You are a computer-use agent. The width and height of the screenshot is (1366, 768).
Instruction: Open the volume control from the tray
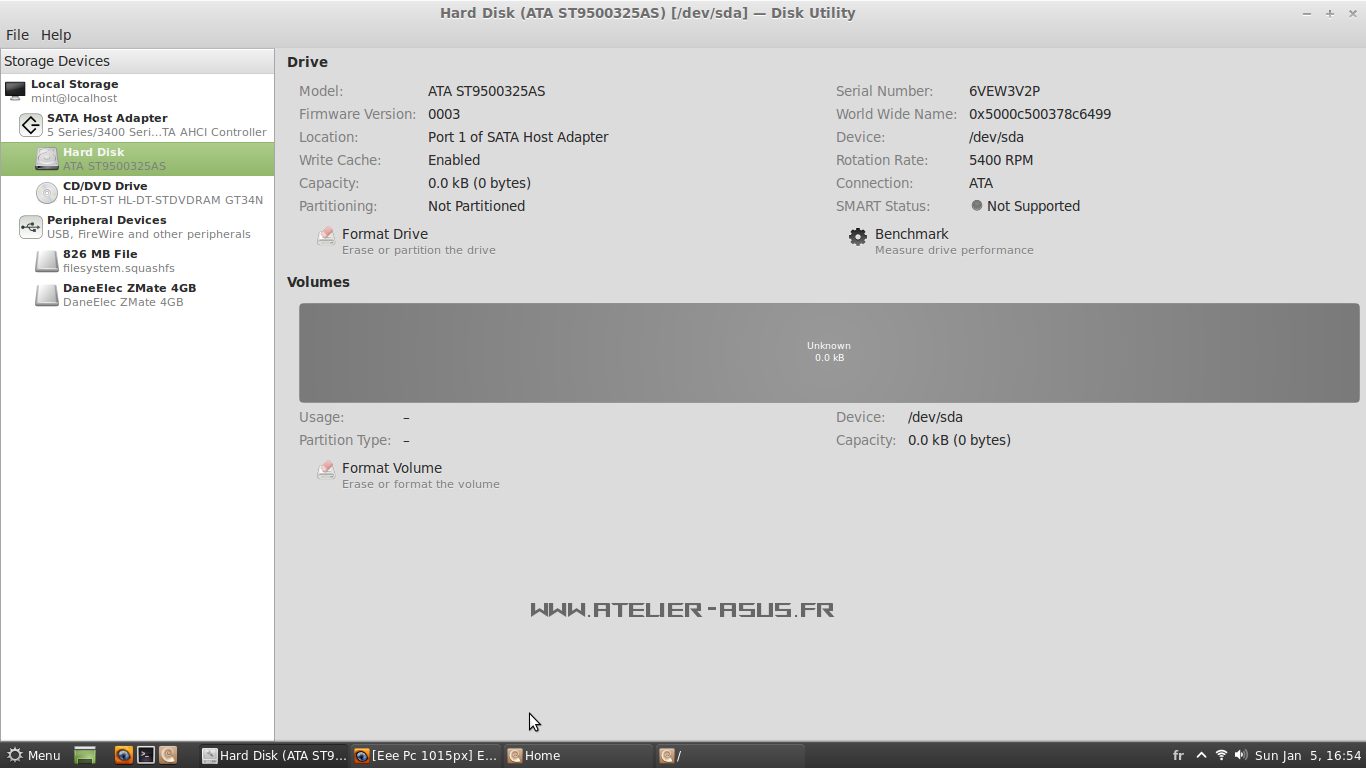pos(1241,755)
